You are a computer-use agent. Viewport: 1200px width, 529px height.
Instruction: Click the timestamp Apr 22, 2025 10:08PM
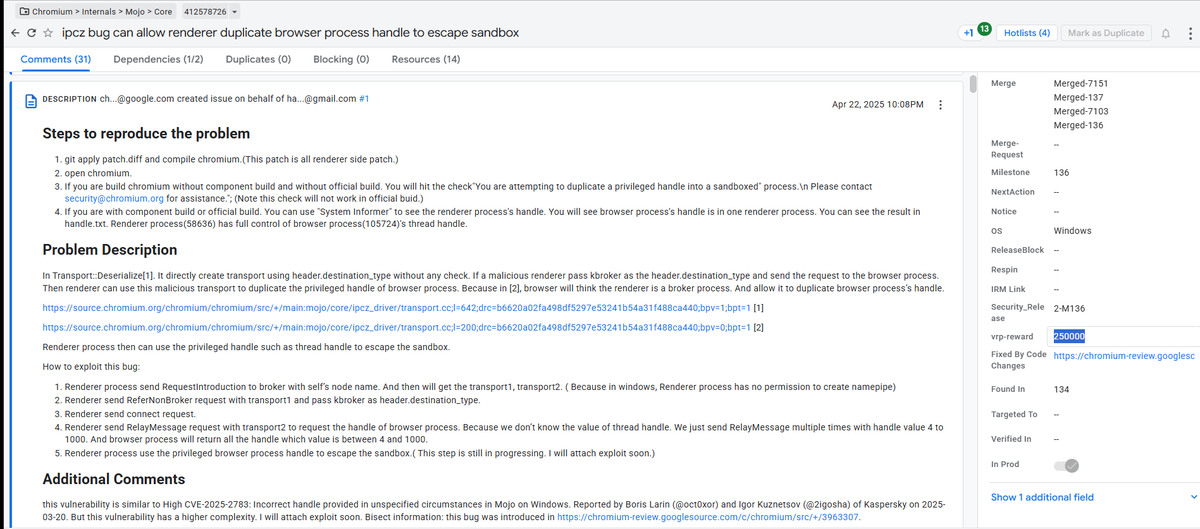point(878,105)
